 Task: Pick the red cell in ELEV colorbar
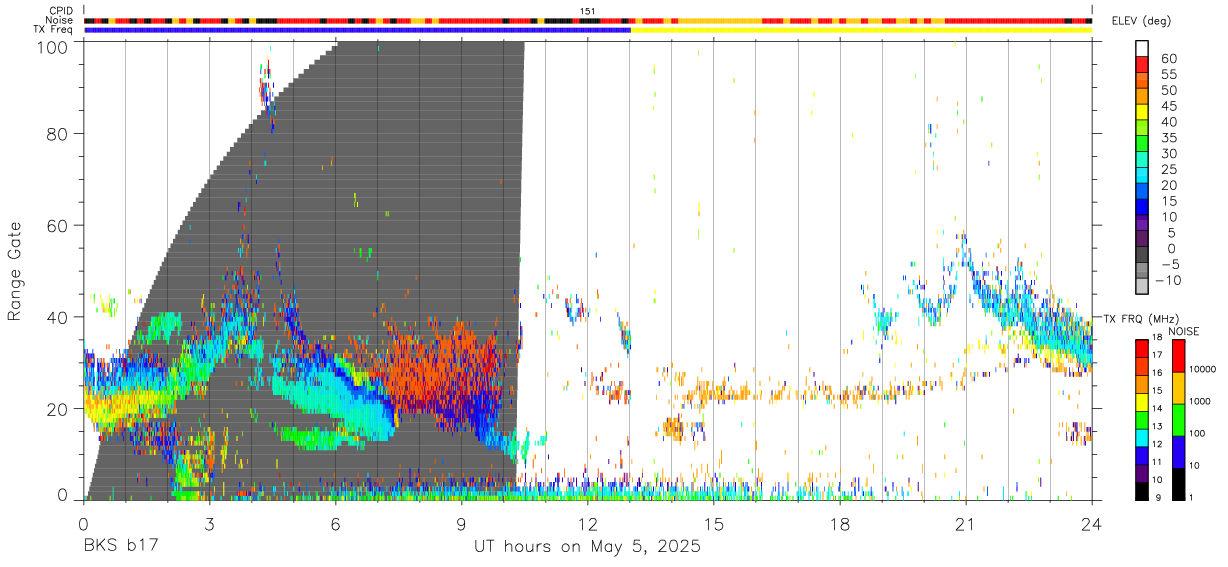[x=1143, y=64]
